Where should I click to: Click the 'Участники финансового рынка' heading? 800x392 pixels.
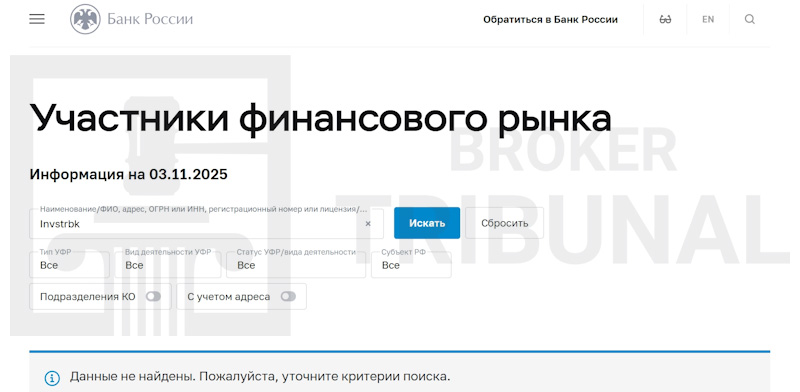tap(320, 118)
